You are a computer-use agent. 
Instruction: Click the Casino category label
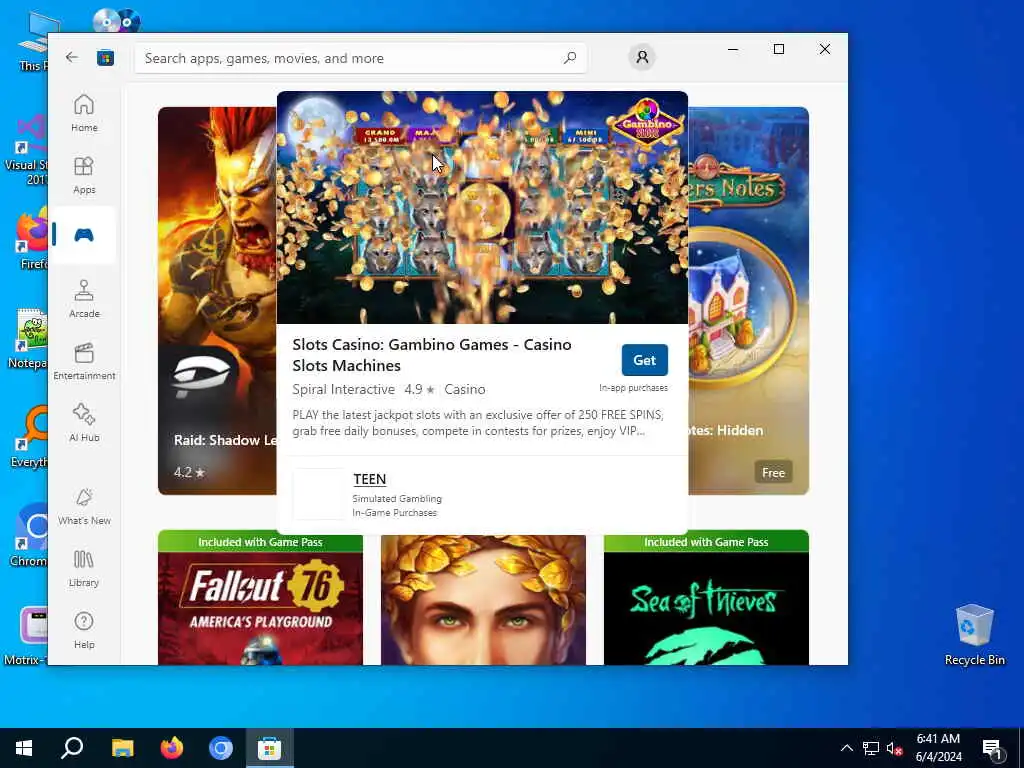coord(464,389)
